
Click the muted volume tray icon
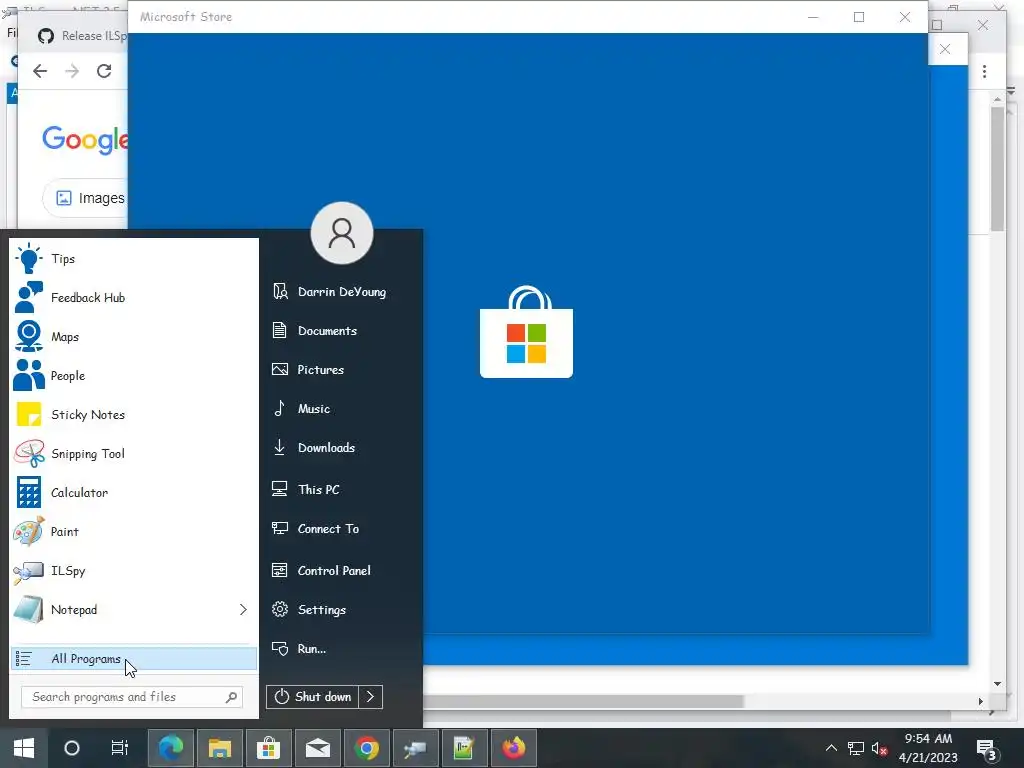879,748
